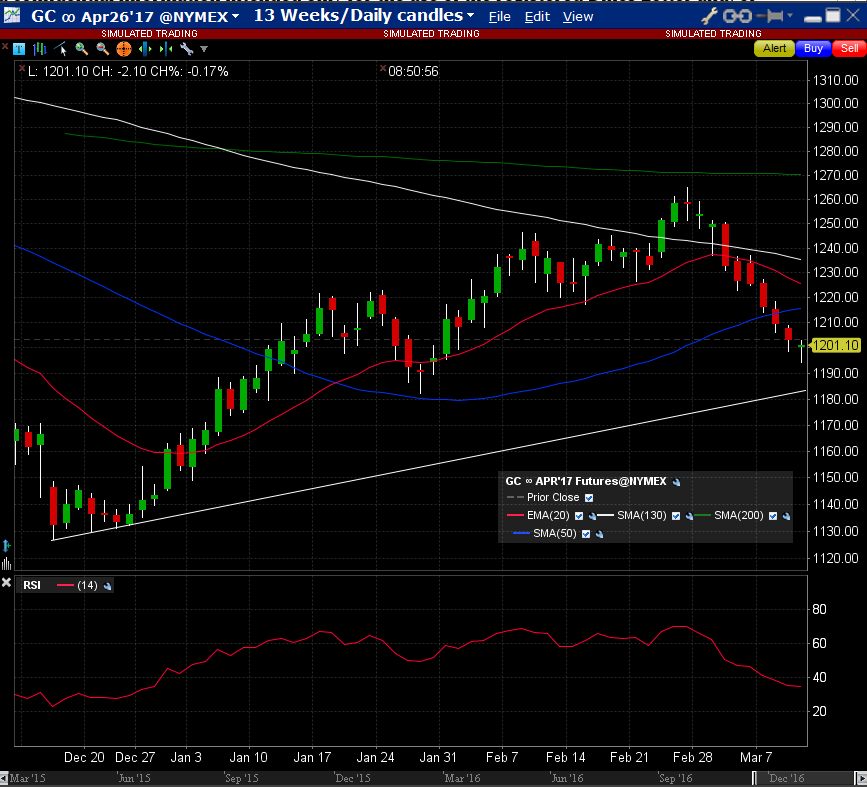The width and height of the screenshot is (867, 787).
Task: Uncheck the Prior Close checkbox
Action: (x=588, y=498)
